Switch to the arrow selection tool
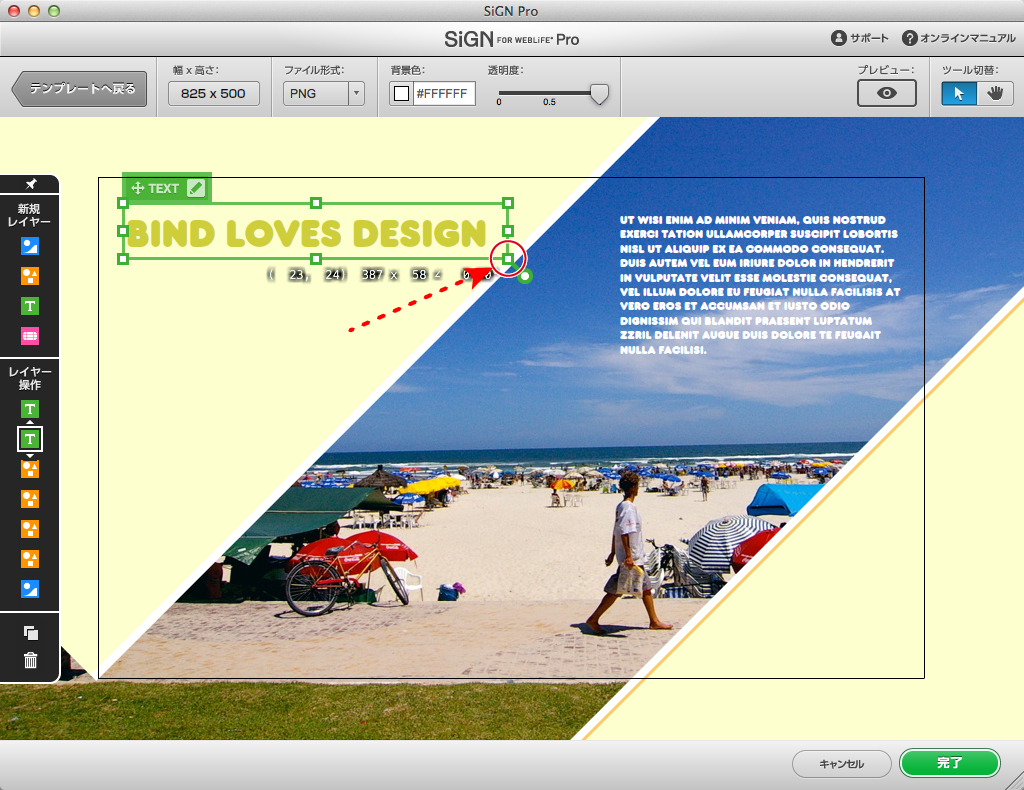Viewport: 1024px width, 790px height. [x=959, y=93]
